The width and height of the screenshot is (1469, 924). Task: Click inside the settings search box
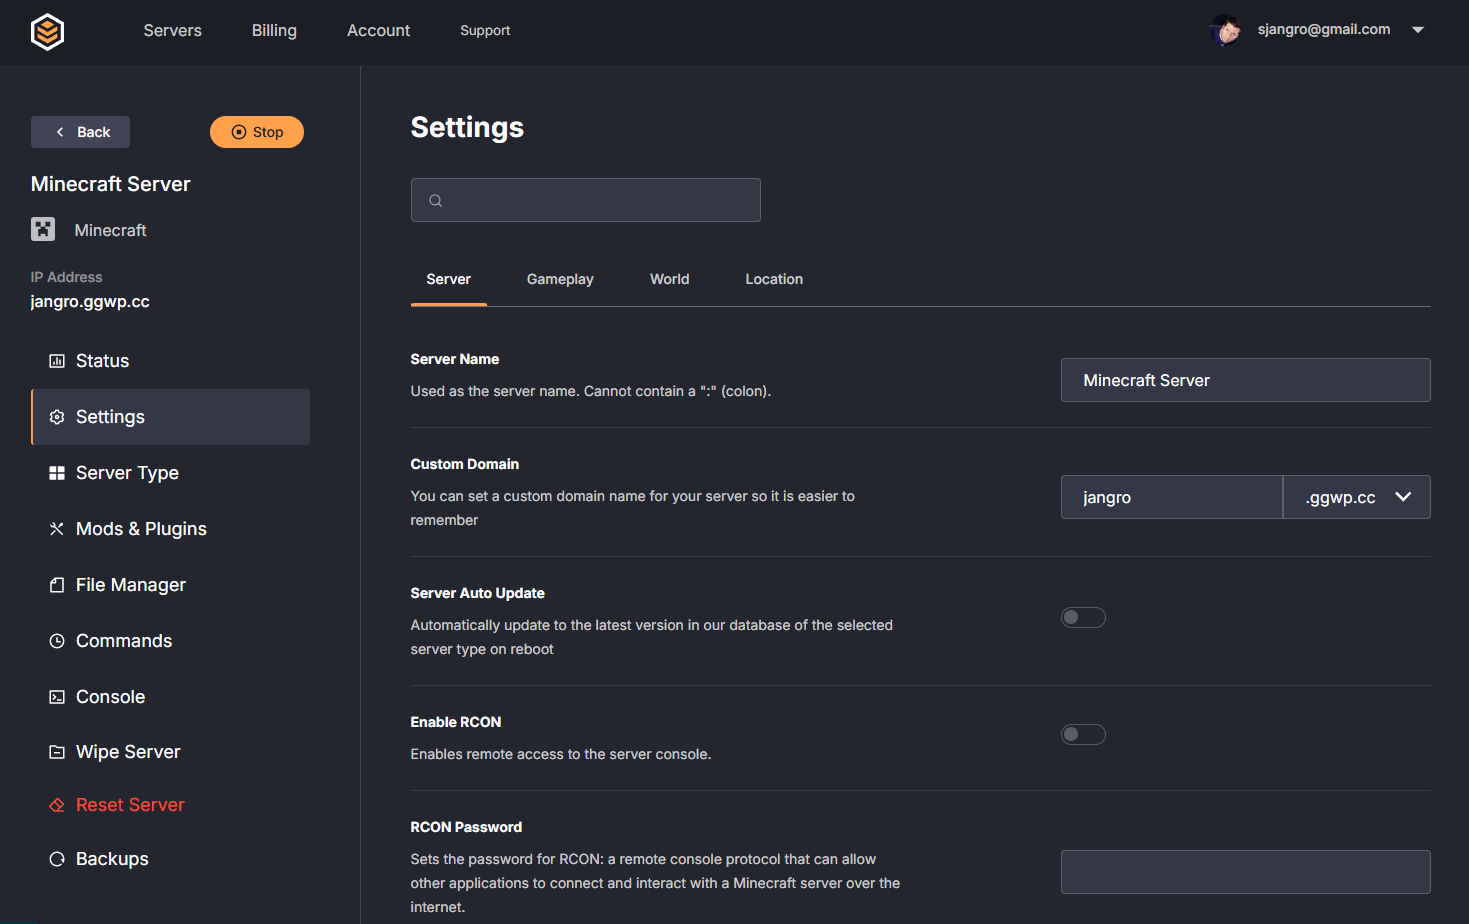click(x=585, y=200)
